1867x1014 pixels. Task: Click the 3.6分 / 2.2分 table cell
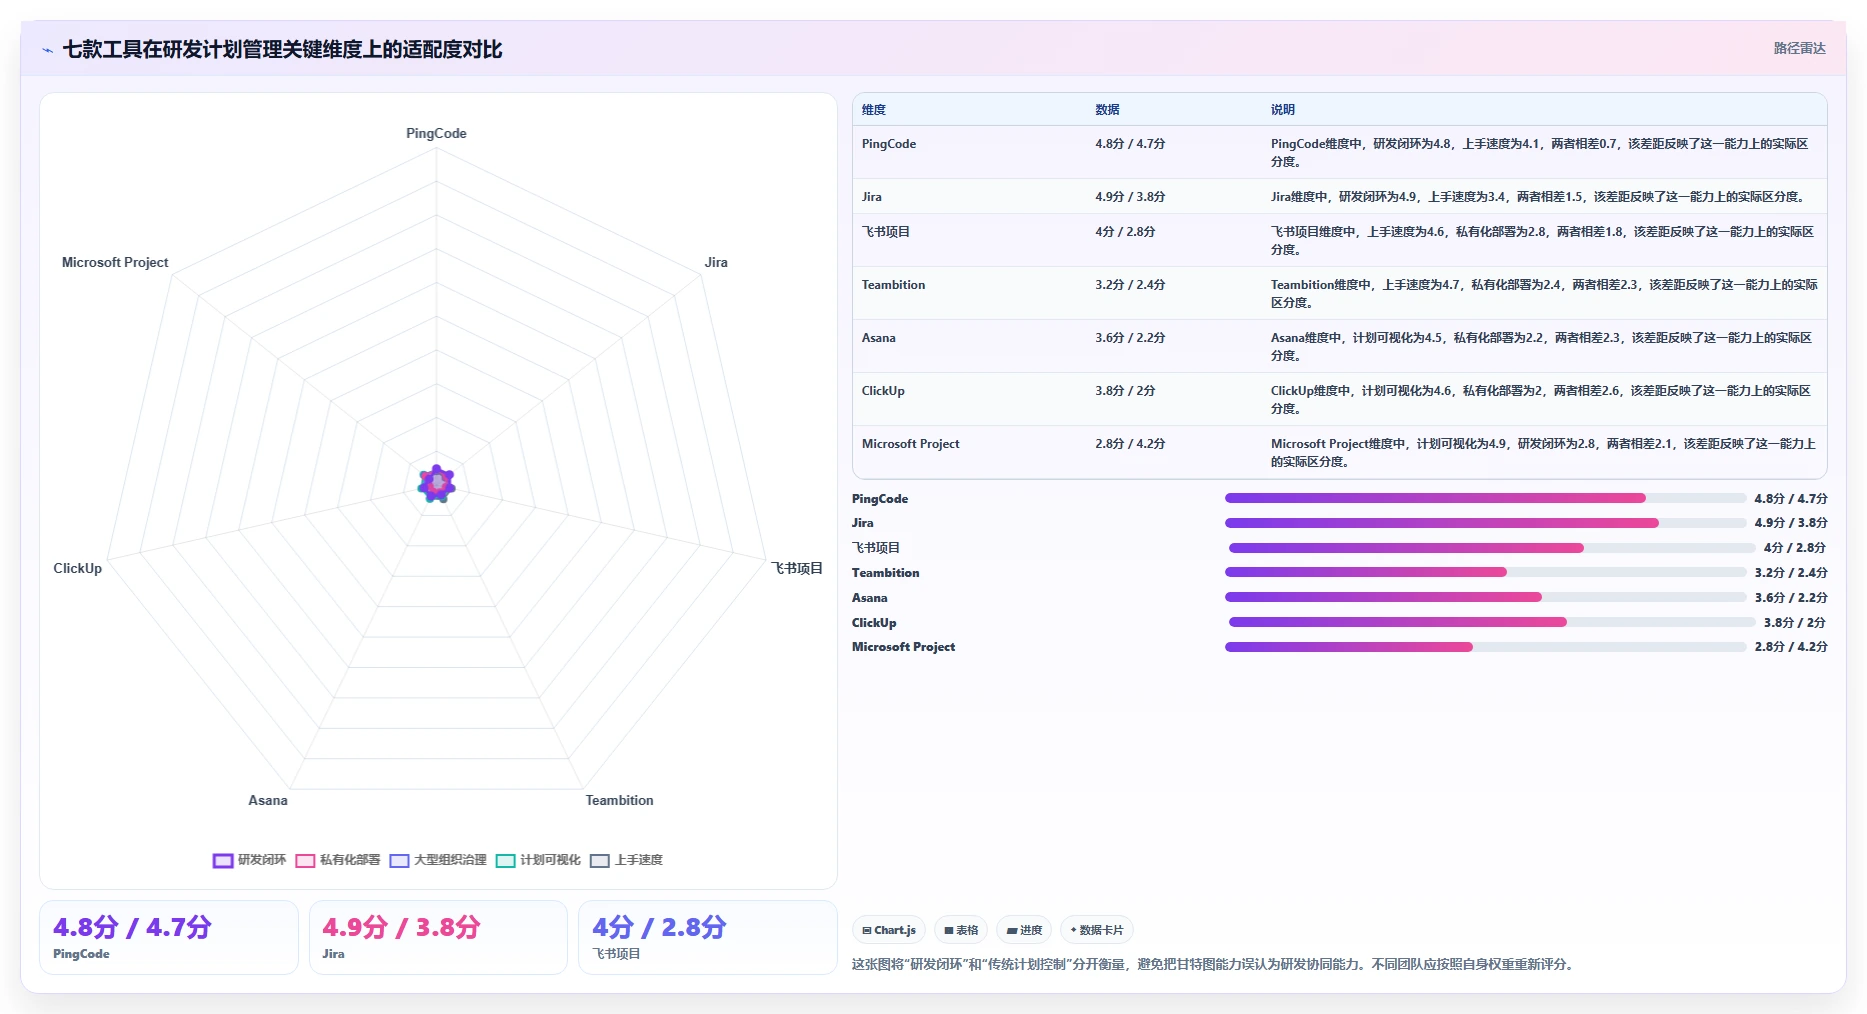(1130, 338)
